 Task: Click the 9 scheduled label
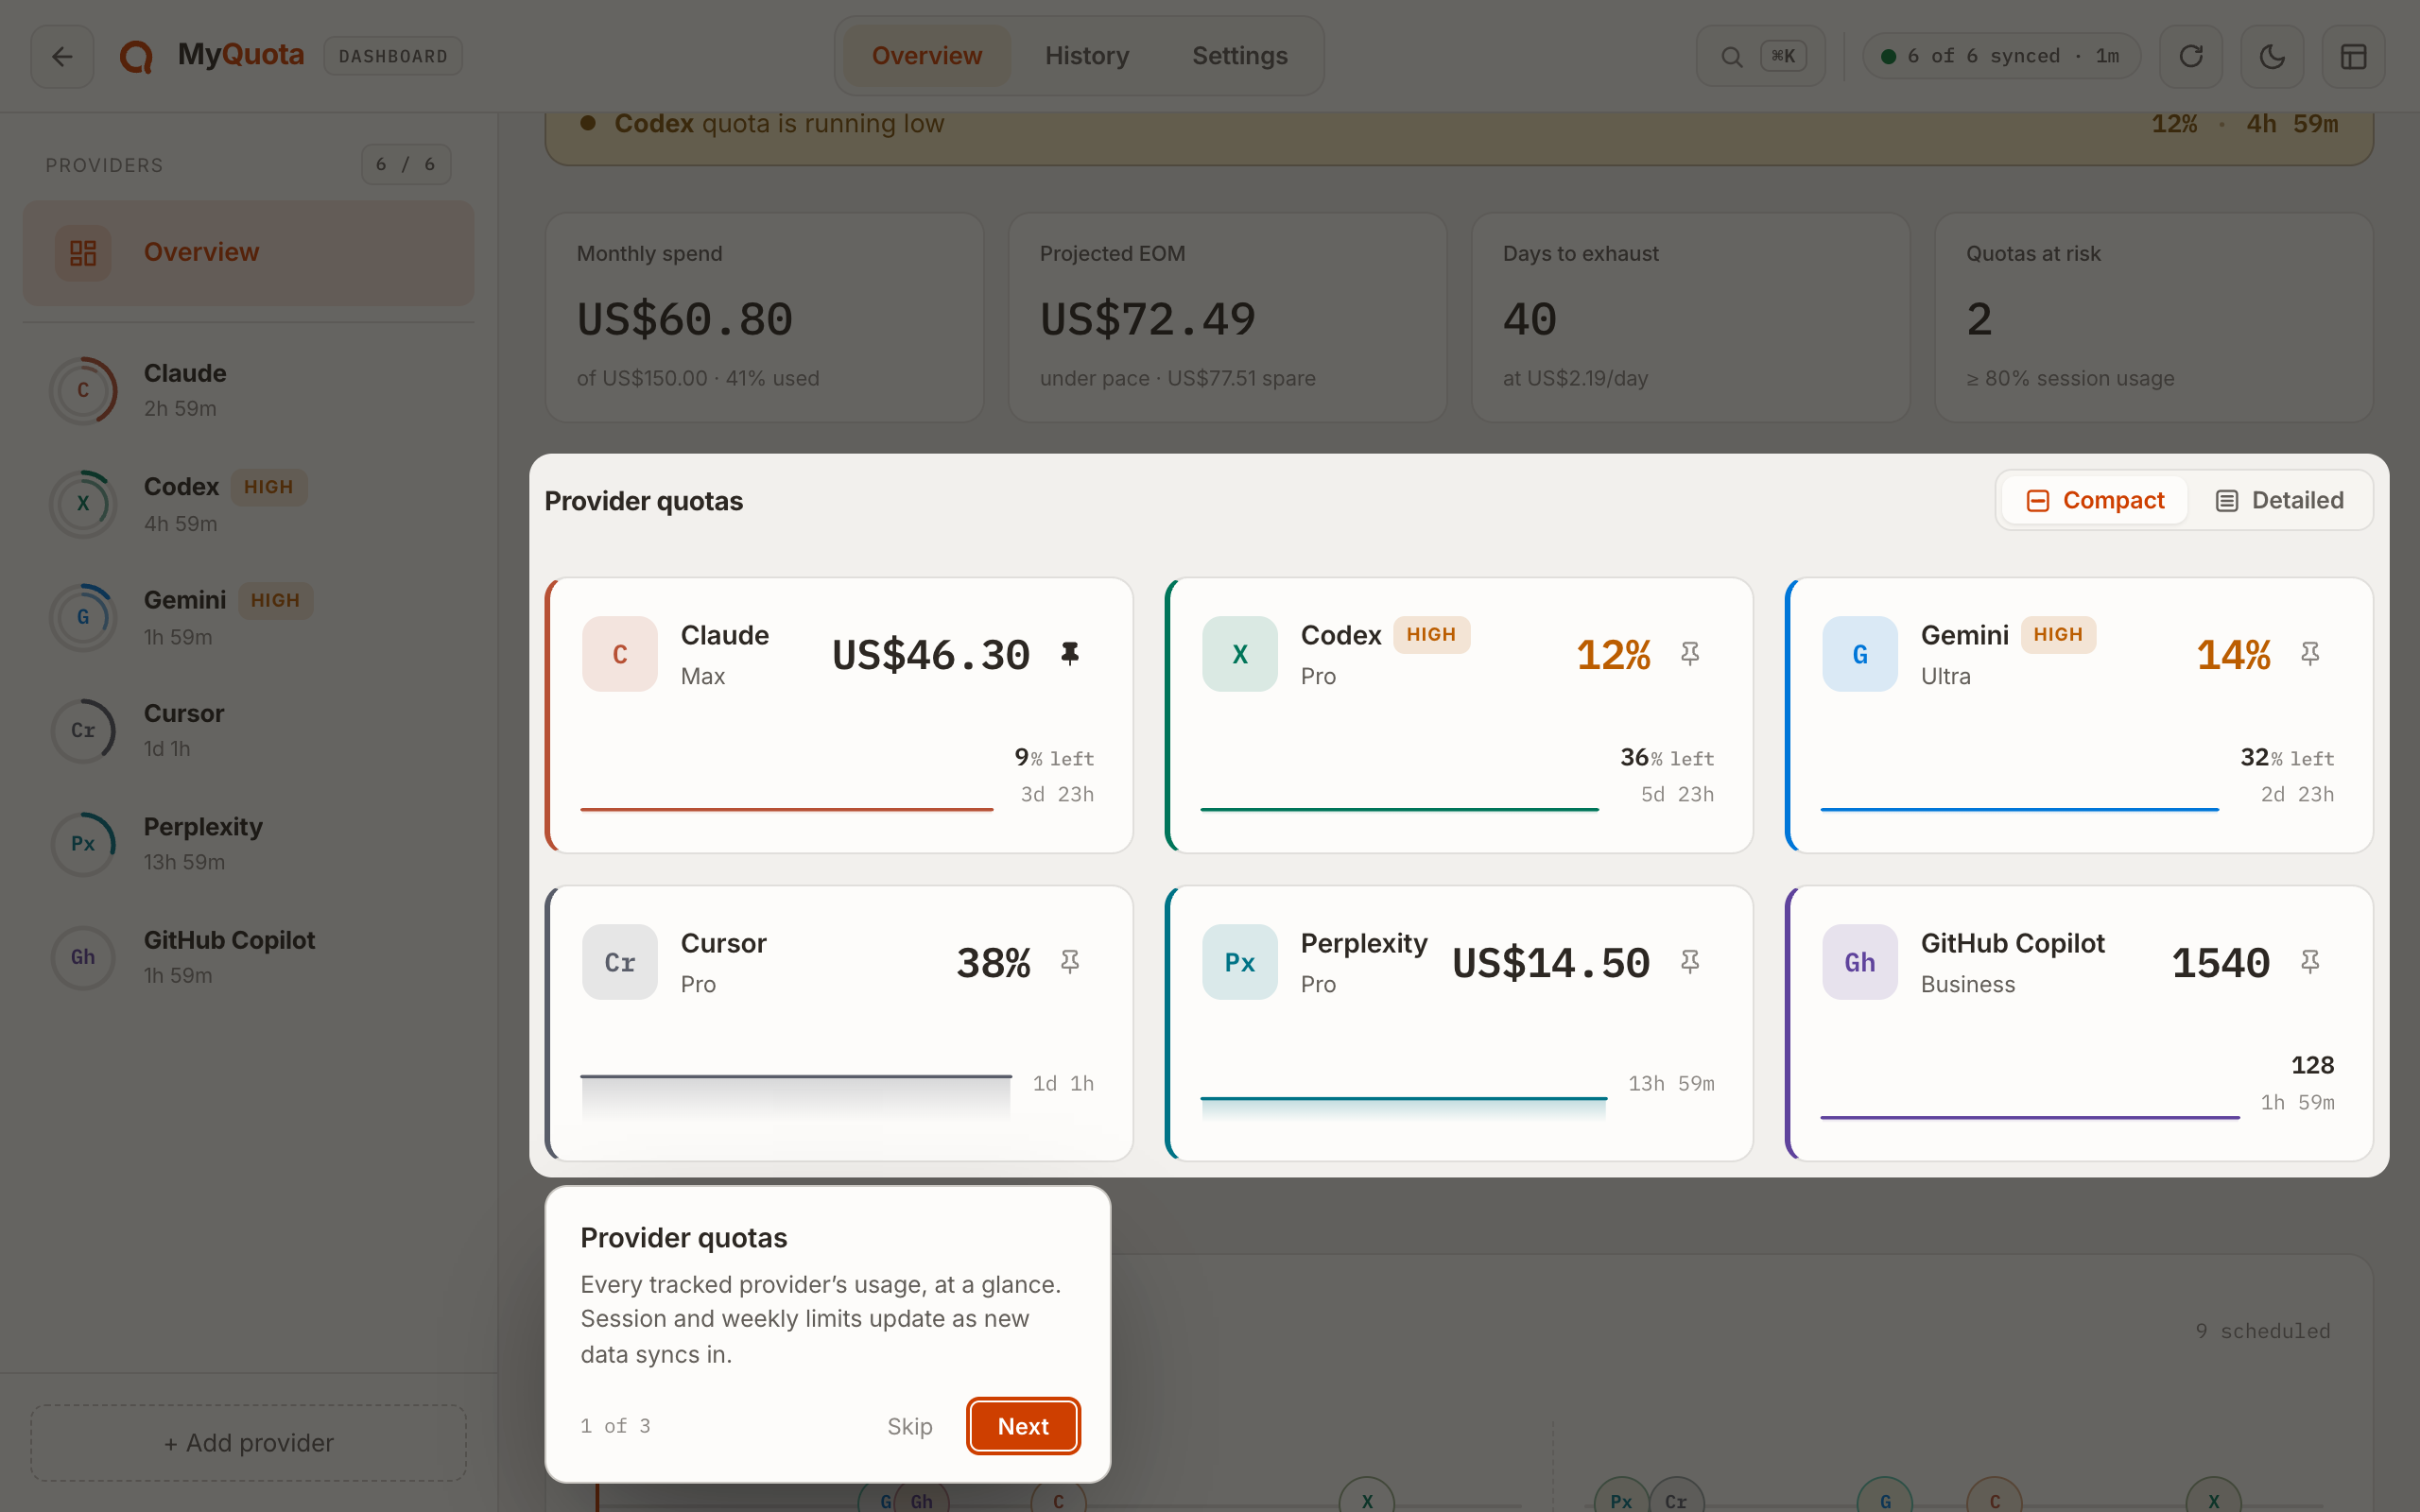coord(2263,1331)
